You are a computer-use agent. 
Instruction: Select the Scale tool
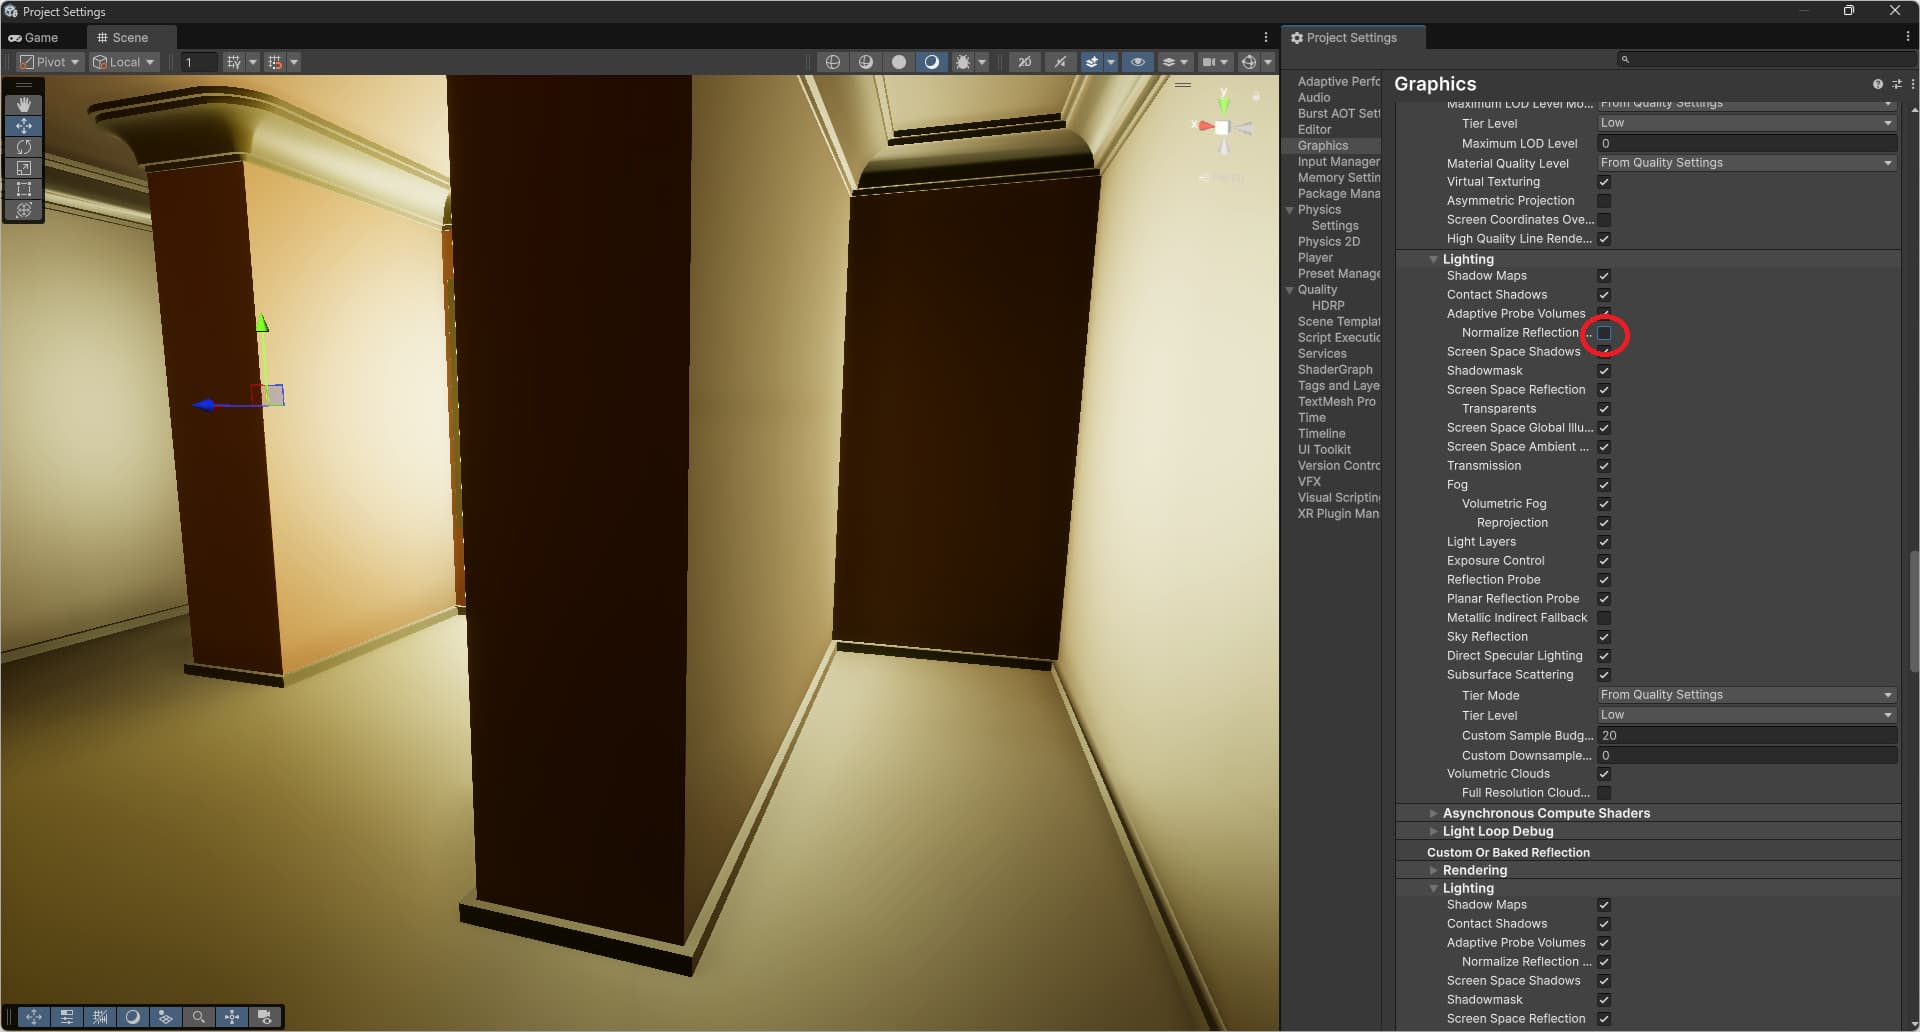pyautogui.click(x=23, y=168)
